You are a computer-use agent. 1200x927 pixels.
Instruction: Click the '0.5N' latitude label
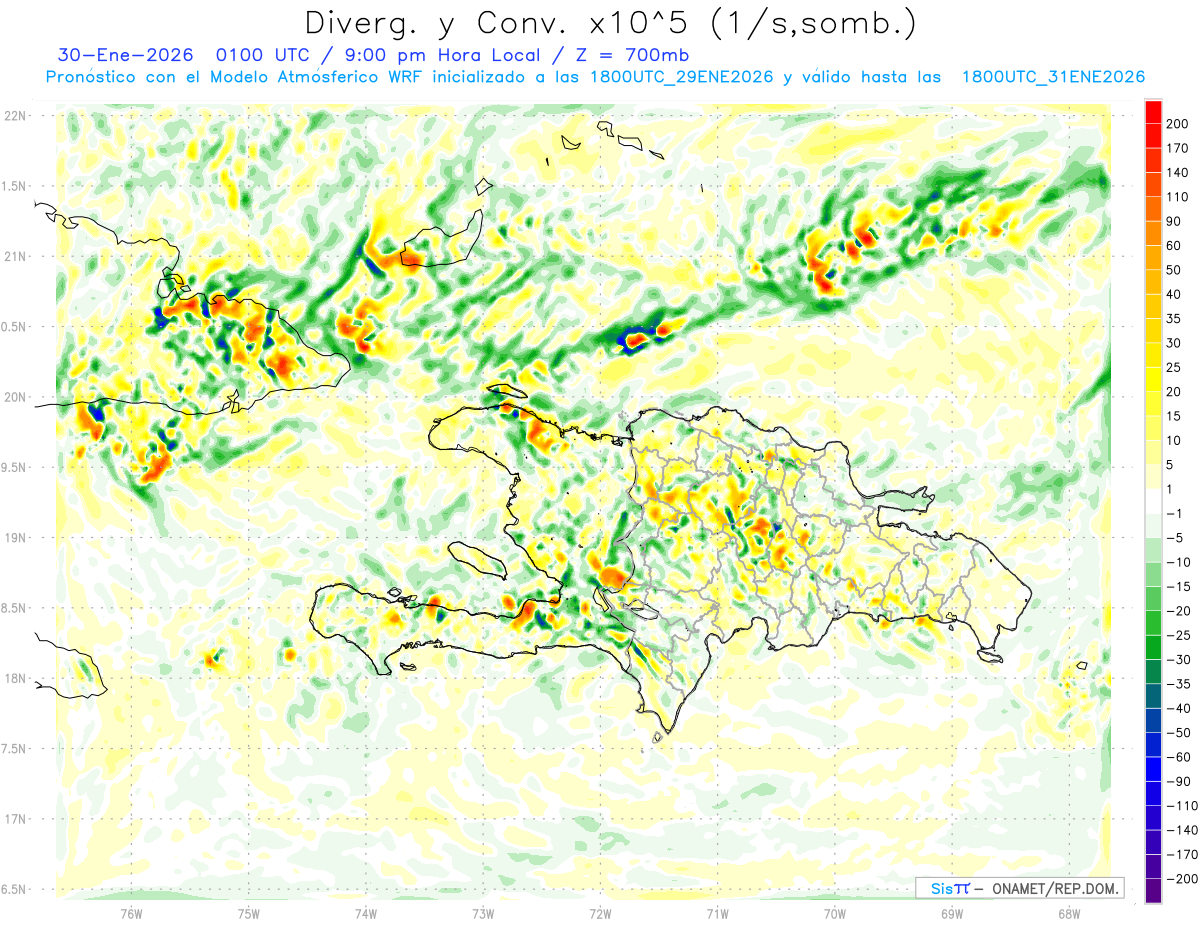tap(14, 327)
